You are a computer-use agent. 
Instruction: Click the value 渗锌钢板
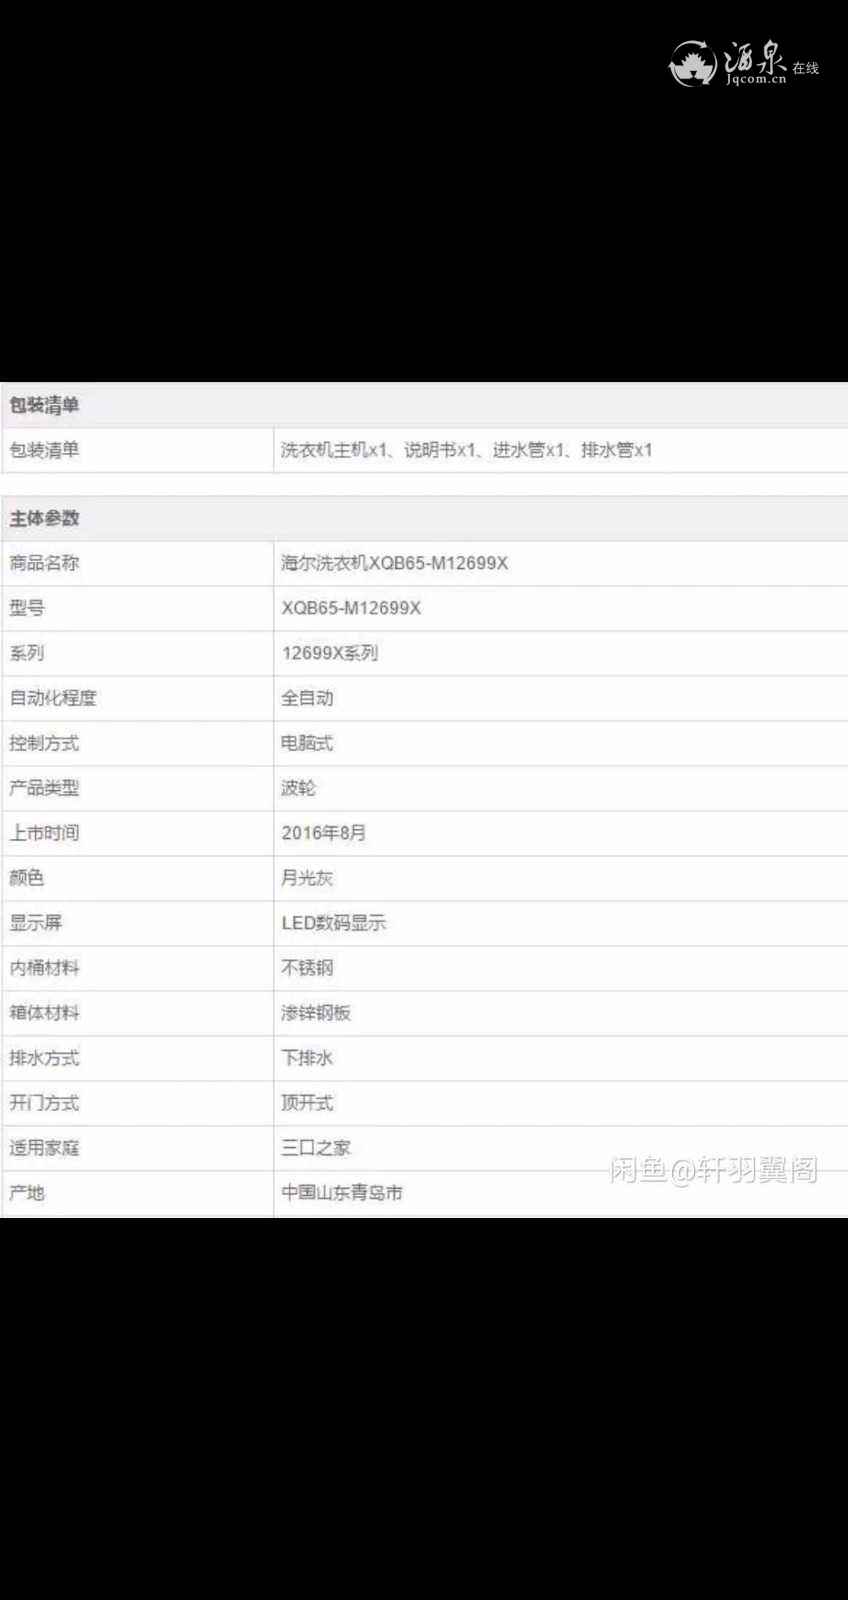point(316,1013)
